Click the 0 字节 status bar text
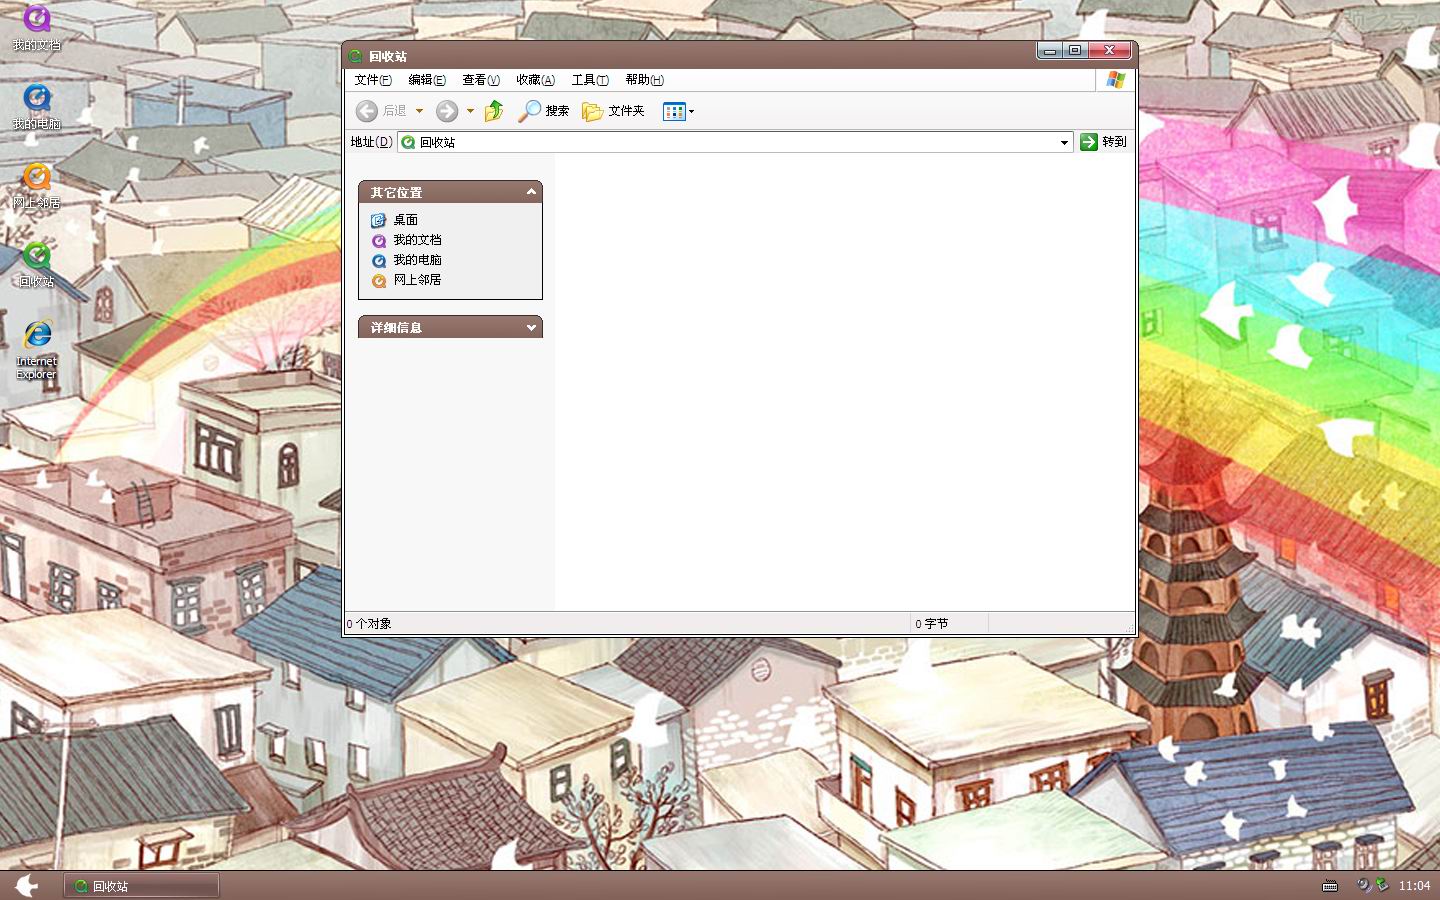This screenshot has width=1440, height=900. pyautogui.click(x=931, y=624)
